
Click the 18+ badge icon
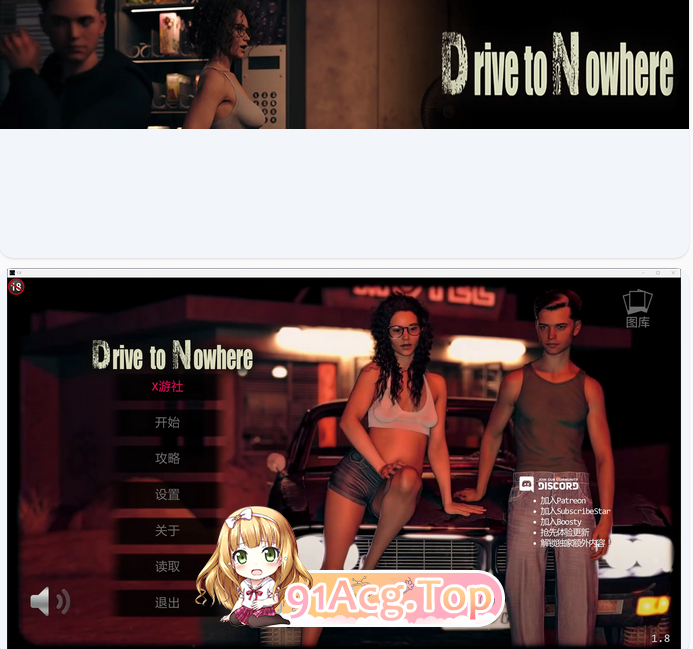point(16,286)
